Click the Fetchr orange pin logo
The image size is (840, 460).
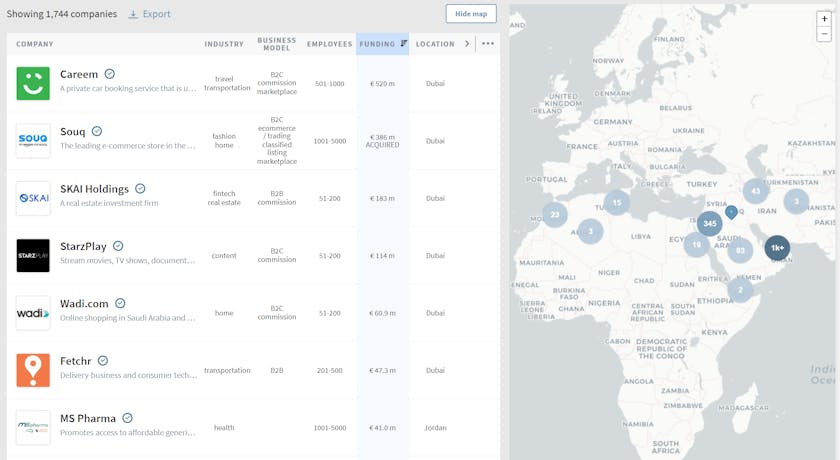click(x=33, y=370)
